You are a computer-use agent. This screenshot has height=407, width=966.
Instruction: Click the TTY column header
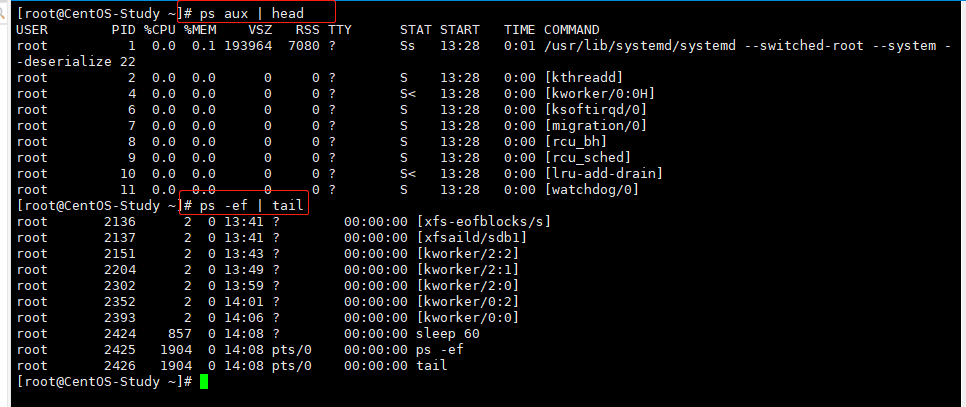pos(339,30)
